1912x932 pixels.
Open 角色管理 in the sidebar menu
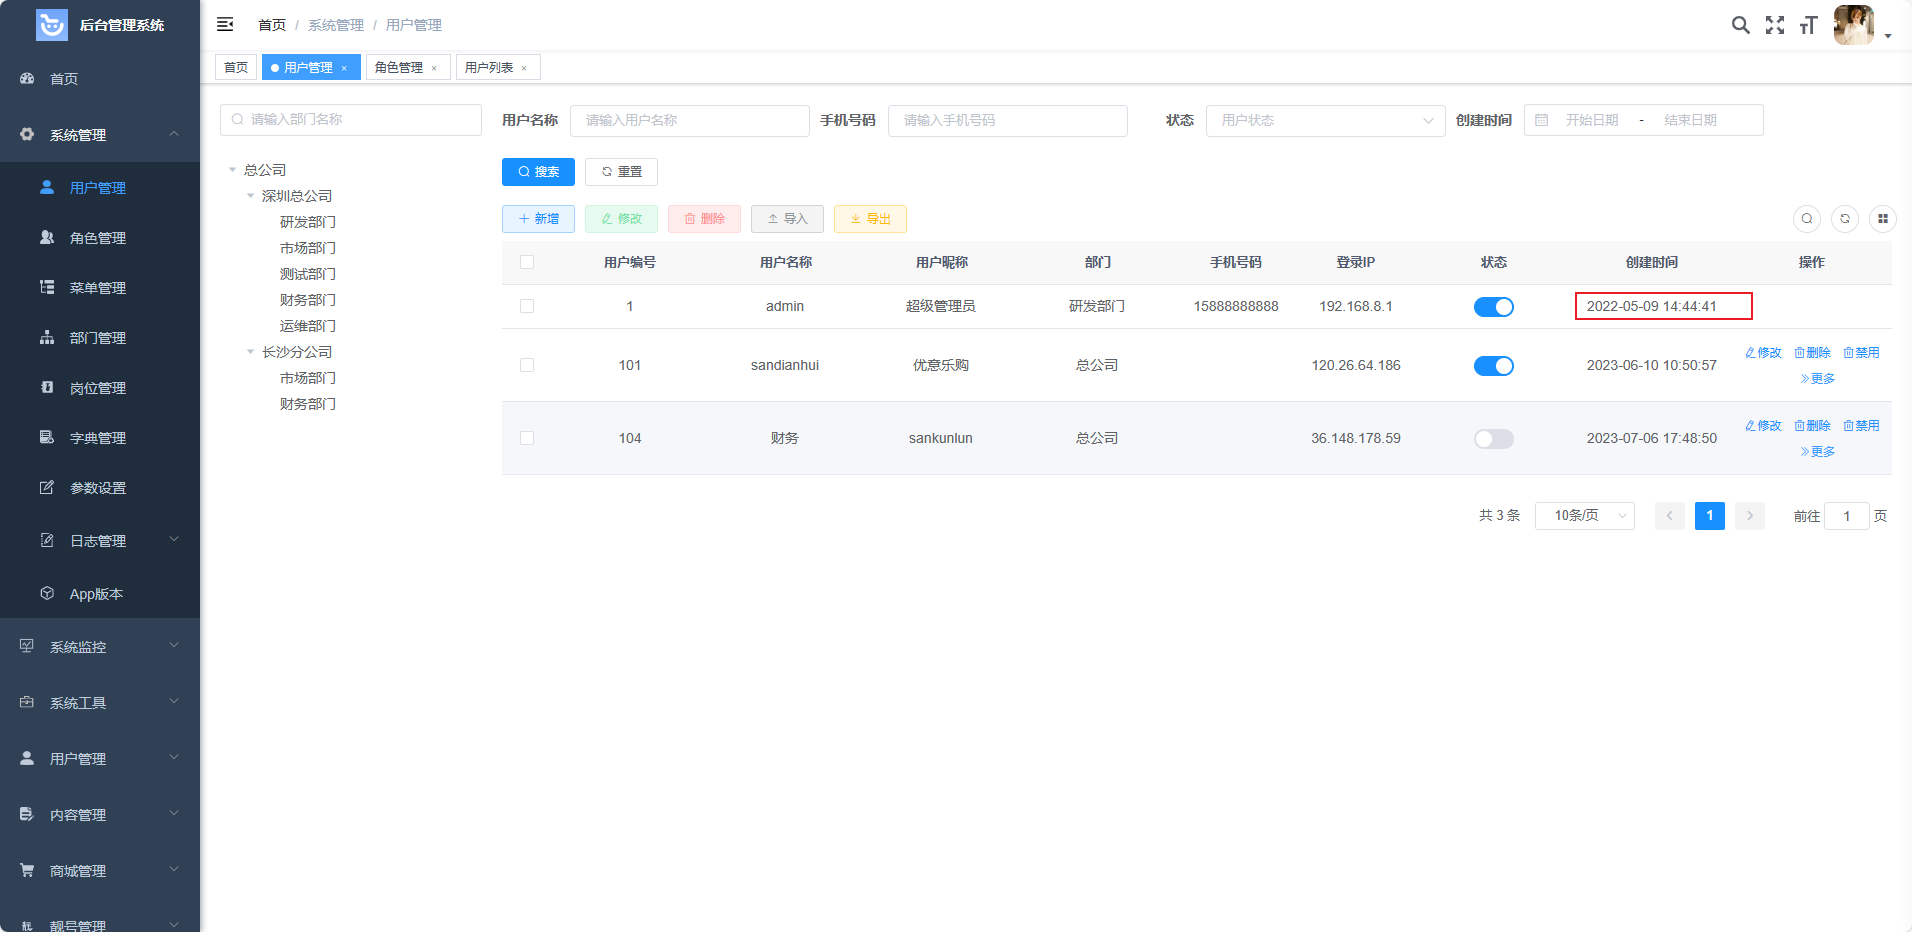click(x=98, y=238)
